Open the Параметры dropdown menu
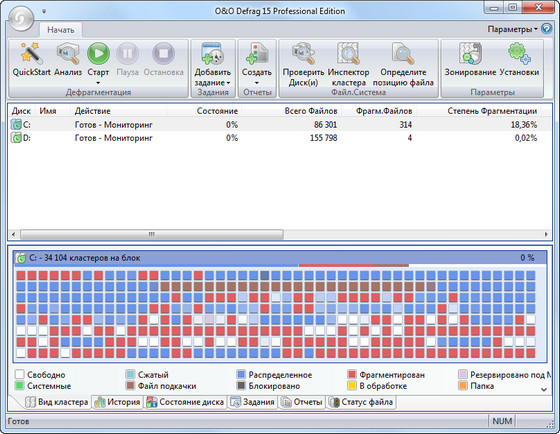 coord(512,29)
